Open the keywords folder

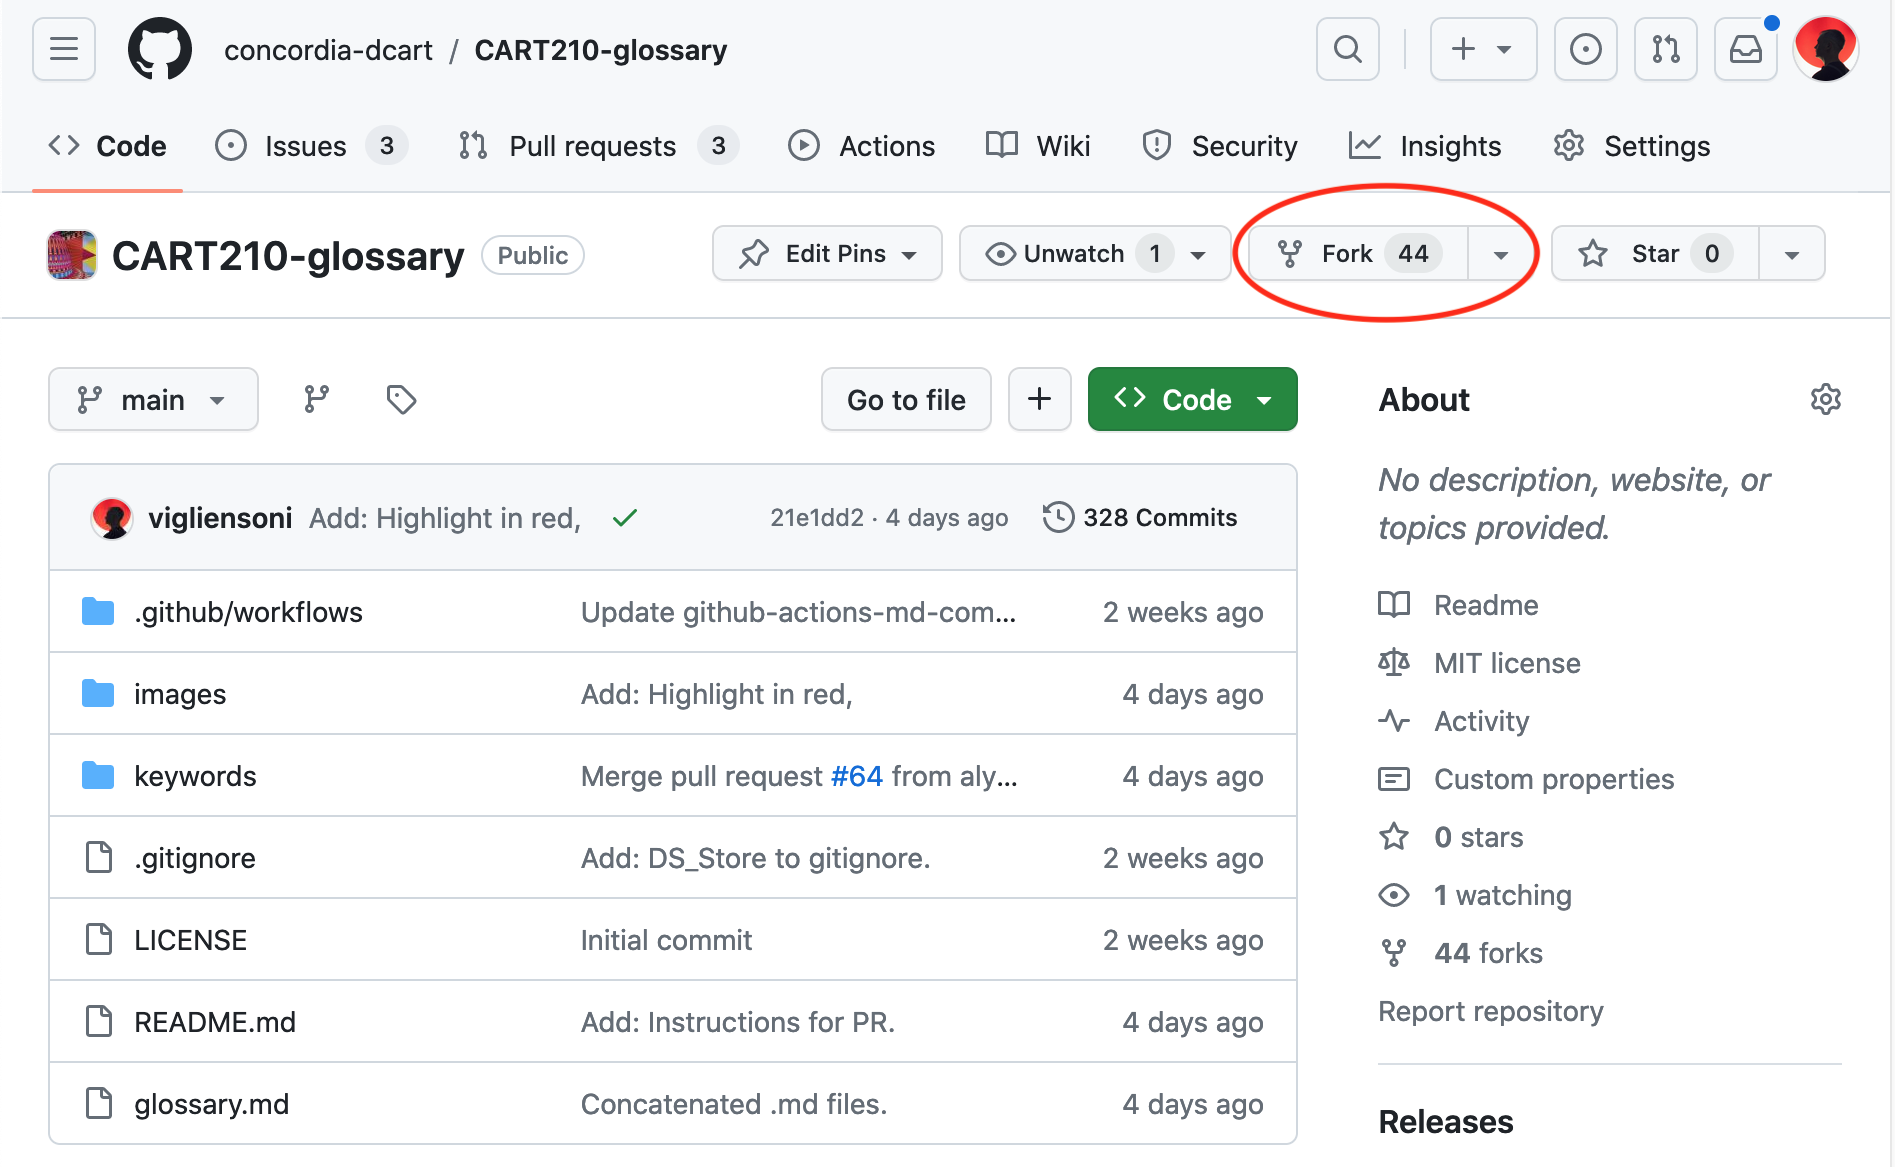click(x=195, y=776)
